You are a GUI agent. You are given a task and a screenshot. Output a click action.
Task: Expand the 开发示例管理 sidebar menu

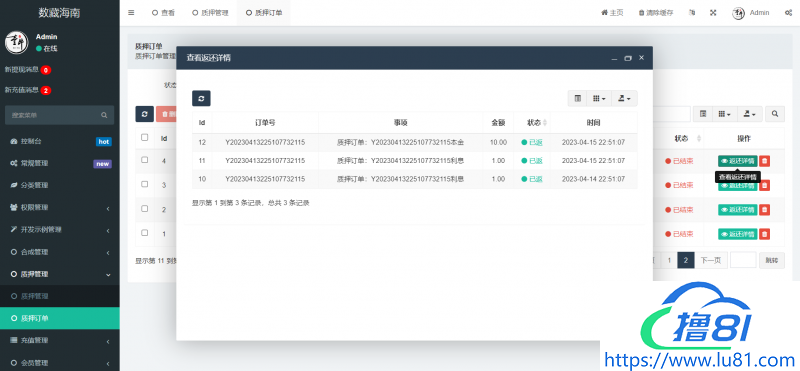click(60, 230)
